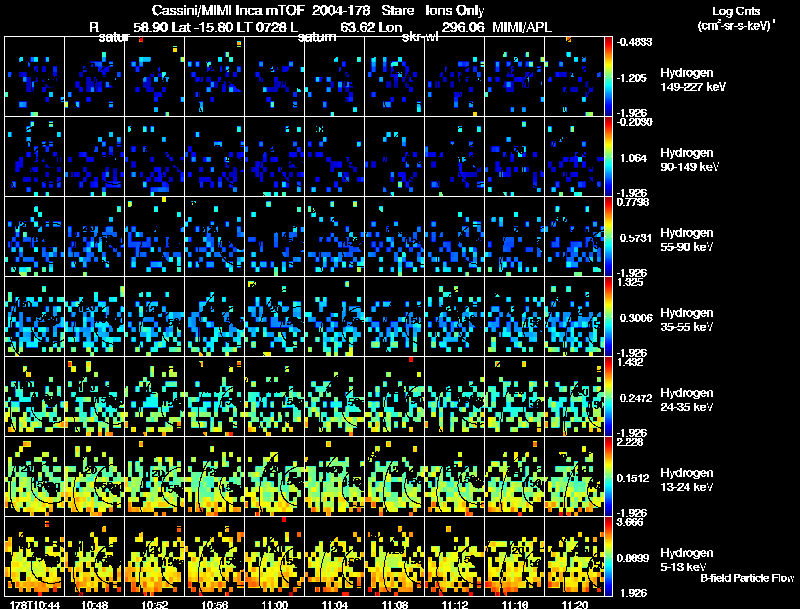Click the colorbar value 0.2472
The image size is (800, 609).
coord(636,398)
